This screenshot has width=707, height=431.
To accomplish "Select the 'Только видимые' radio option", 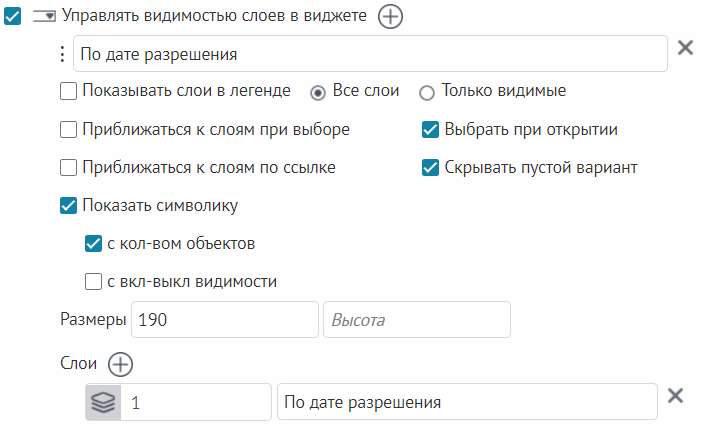I will point(427,92).
